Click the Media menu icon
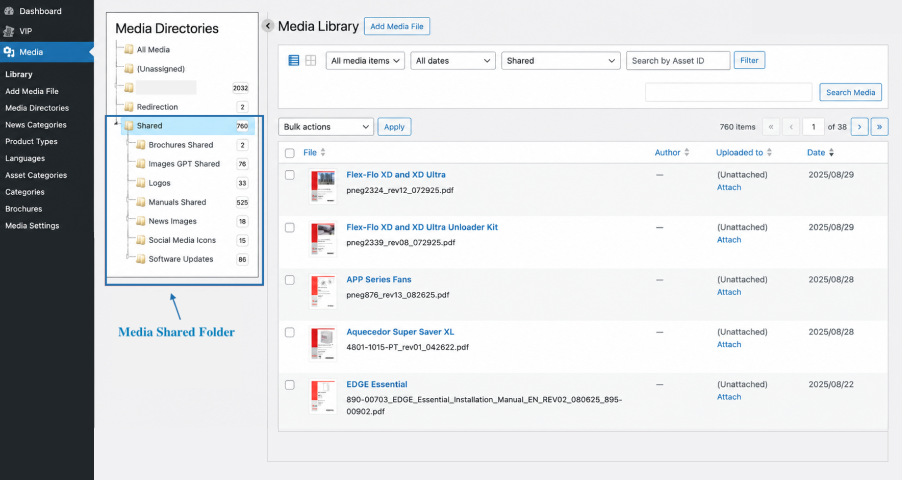 (x=9, y=52)
